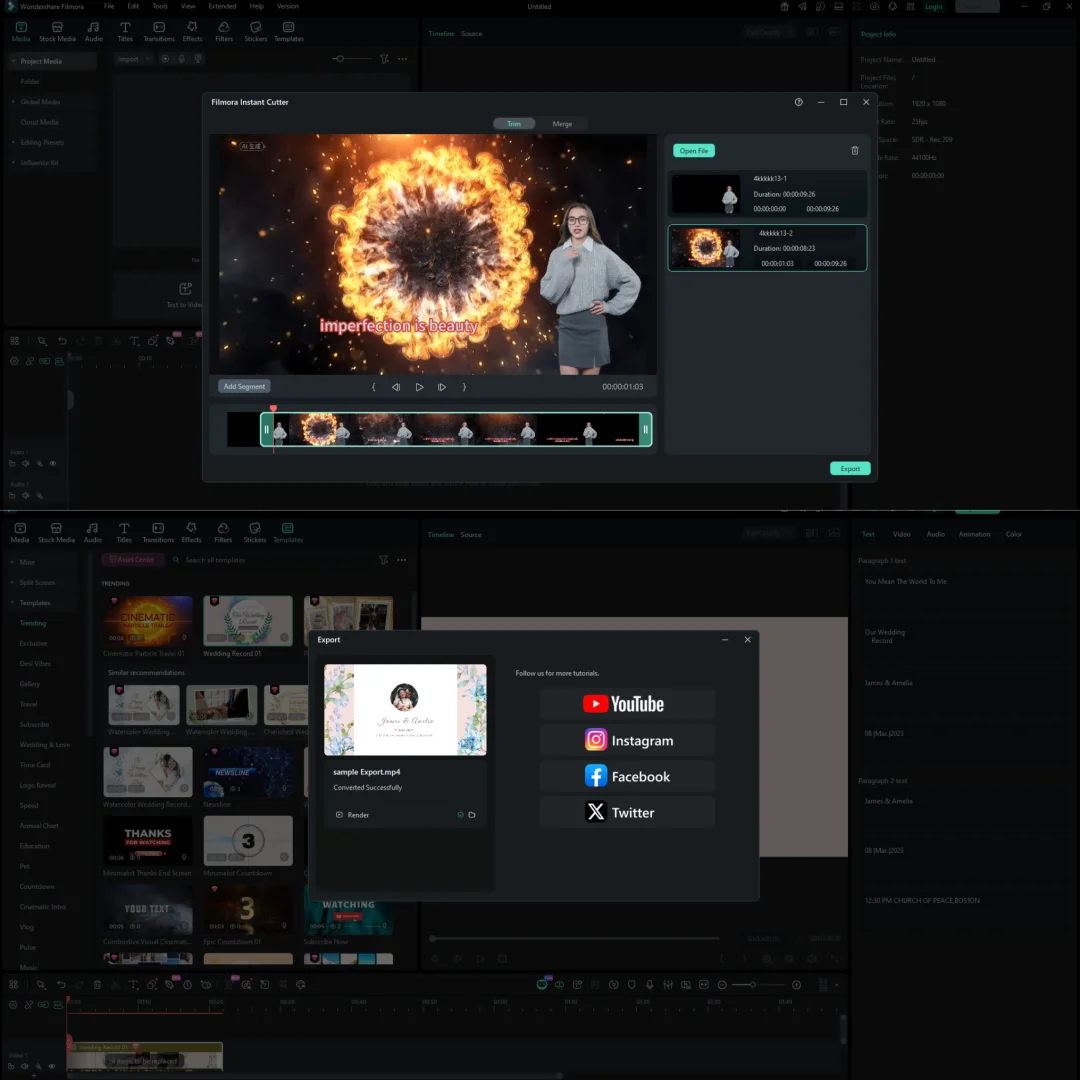Play the Instant Cutter preview
The height and width of the screenshot is (1080, 1080).
point(419,387)
